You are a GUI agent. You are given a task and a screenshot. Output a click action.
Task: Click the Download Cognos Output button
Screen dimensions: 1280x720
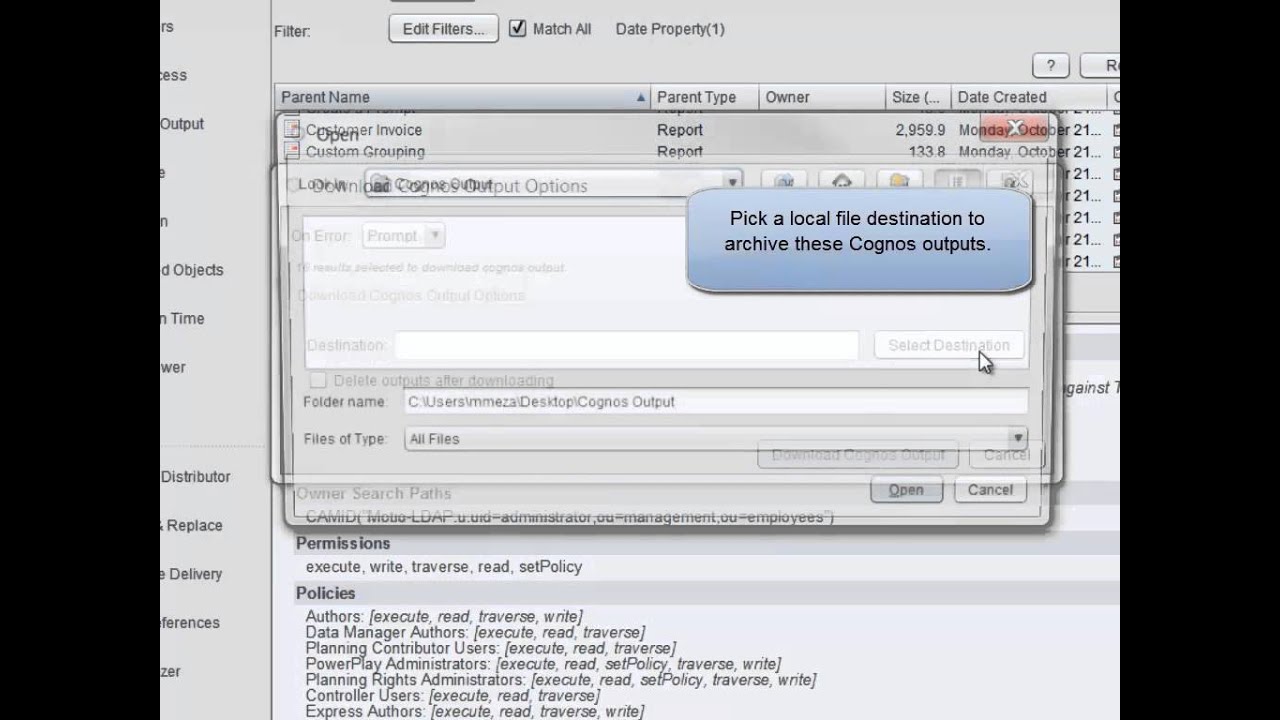coord(858,455)
